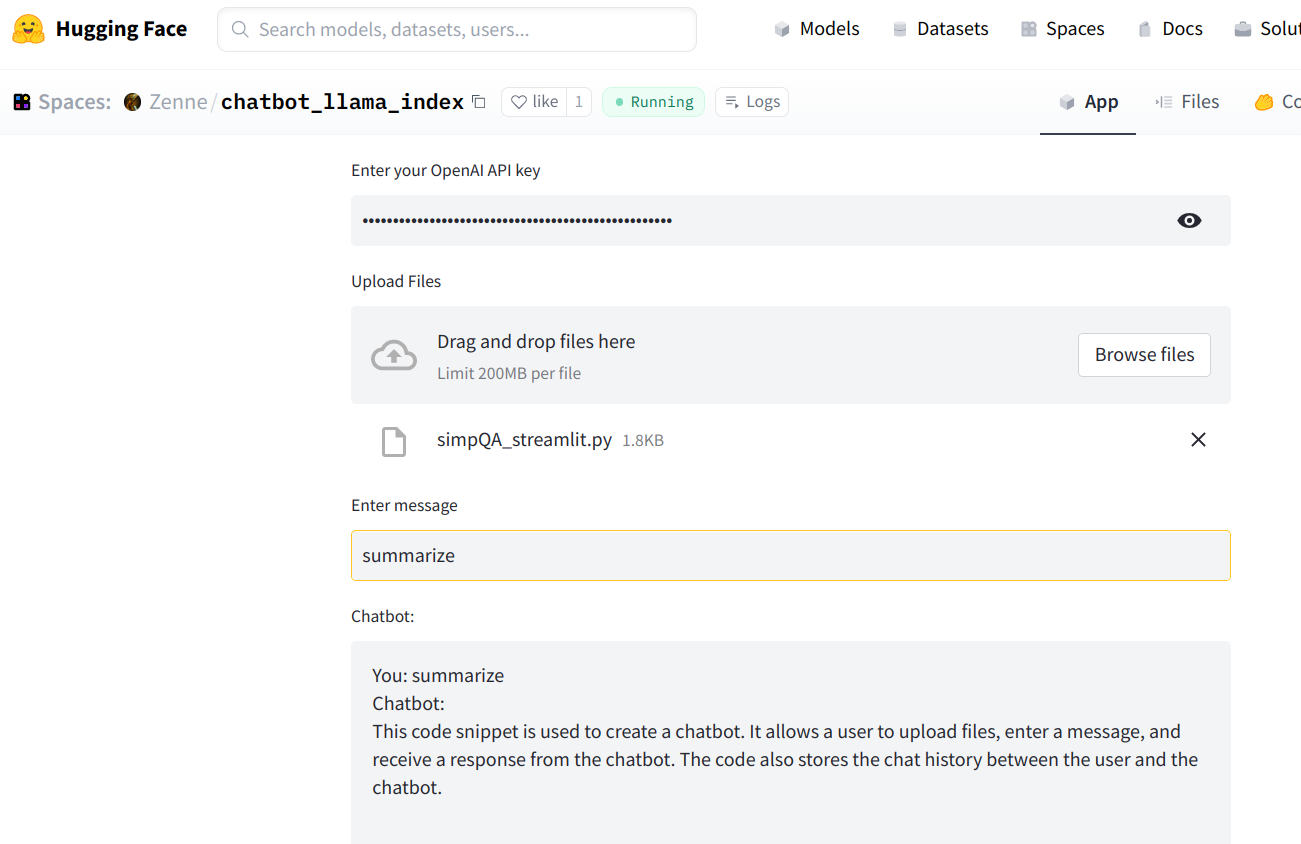This screenshot has width=1301, height=844.
Task: Click the Hugging Face emoji logo
Action: (29, 30)
